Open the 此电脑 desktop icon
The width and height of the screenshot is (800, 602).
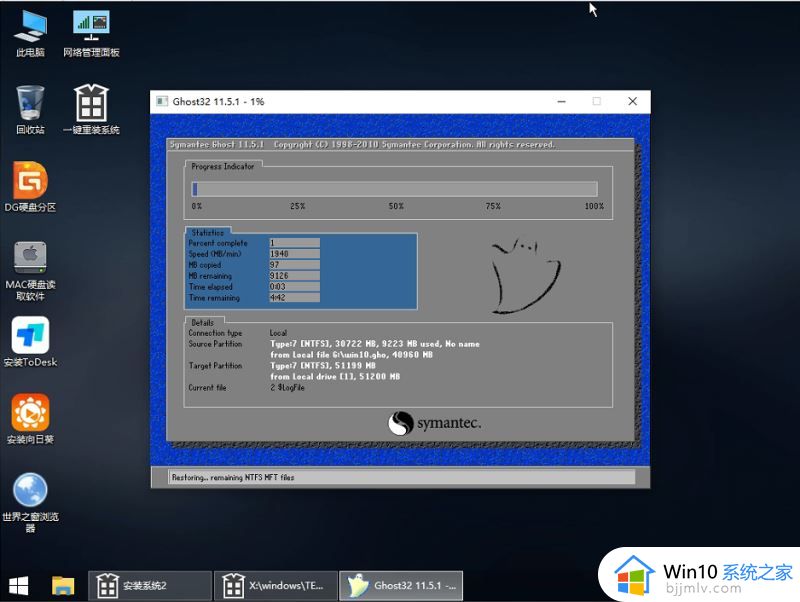click(30, 33)
